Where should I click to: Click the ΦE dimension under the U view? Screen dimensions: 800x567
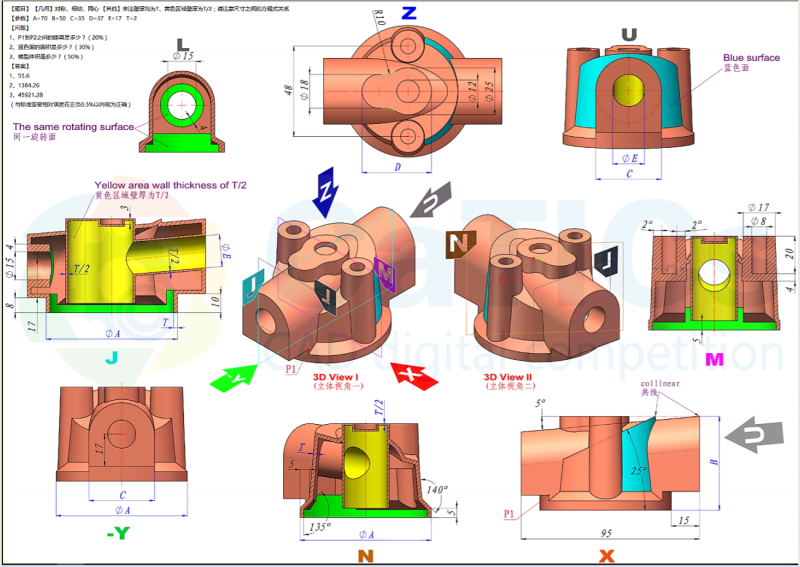[x=629, y=158]
